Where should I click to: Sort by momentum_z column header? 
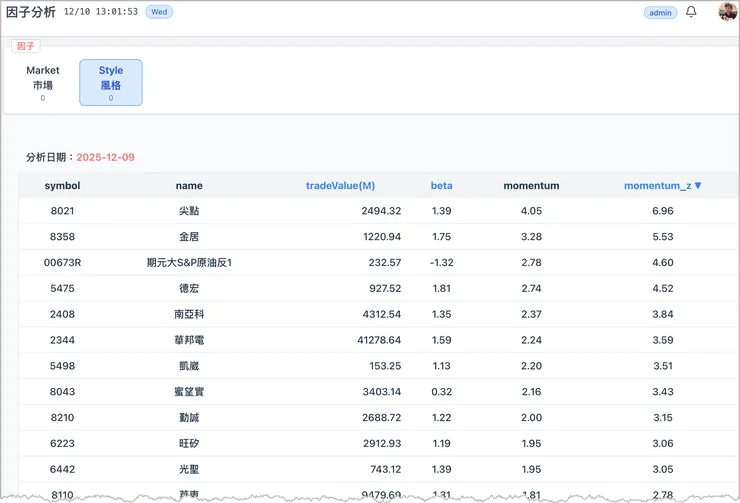tap(657, 185)
